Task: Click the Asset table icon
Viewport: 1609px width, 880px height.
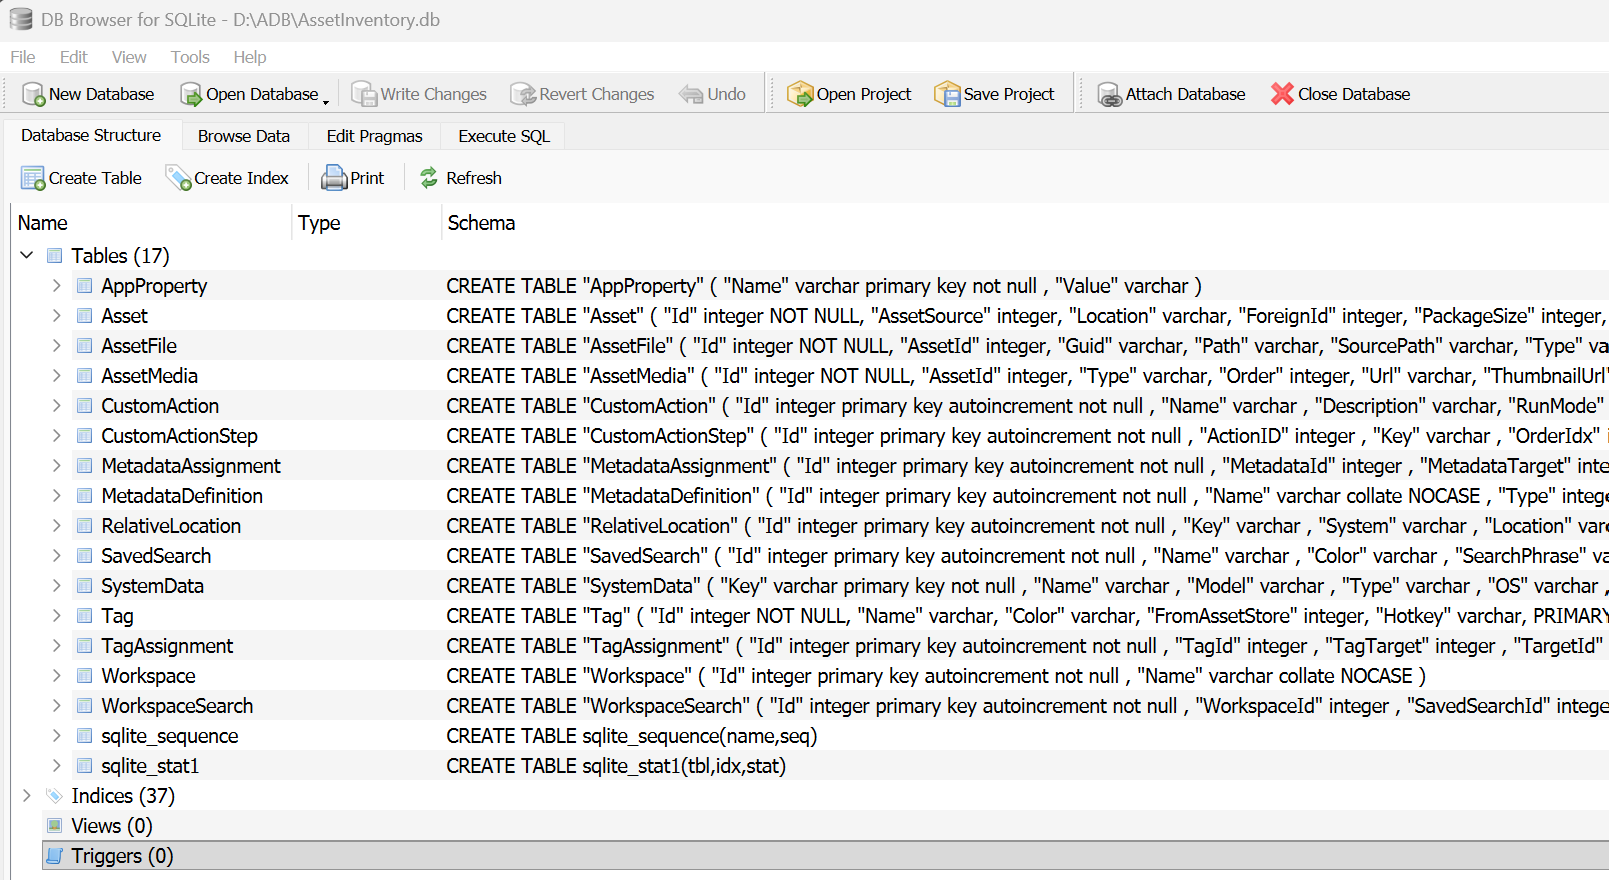Action: (x=85, y=316)
